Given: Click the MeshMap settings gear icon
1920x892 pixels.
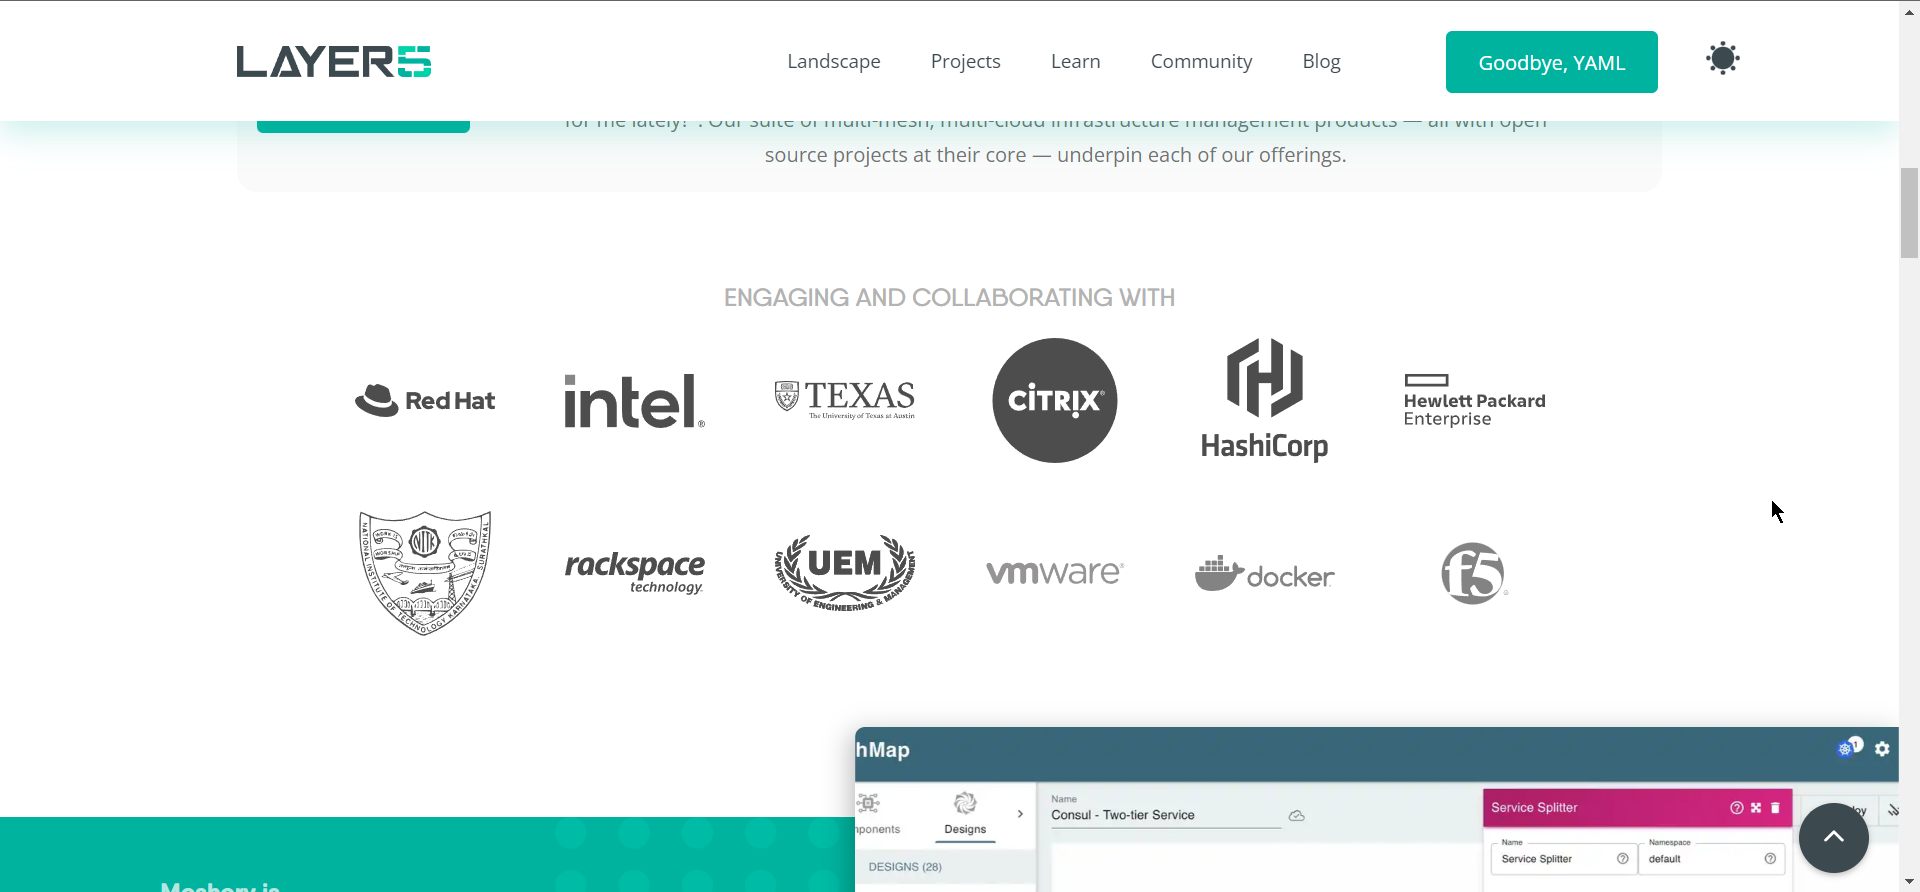Looking at the screenshot, I should (1882, 749).
